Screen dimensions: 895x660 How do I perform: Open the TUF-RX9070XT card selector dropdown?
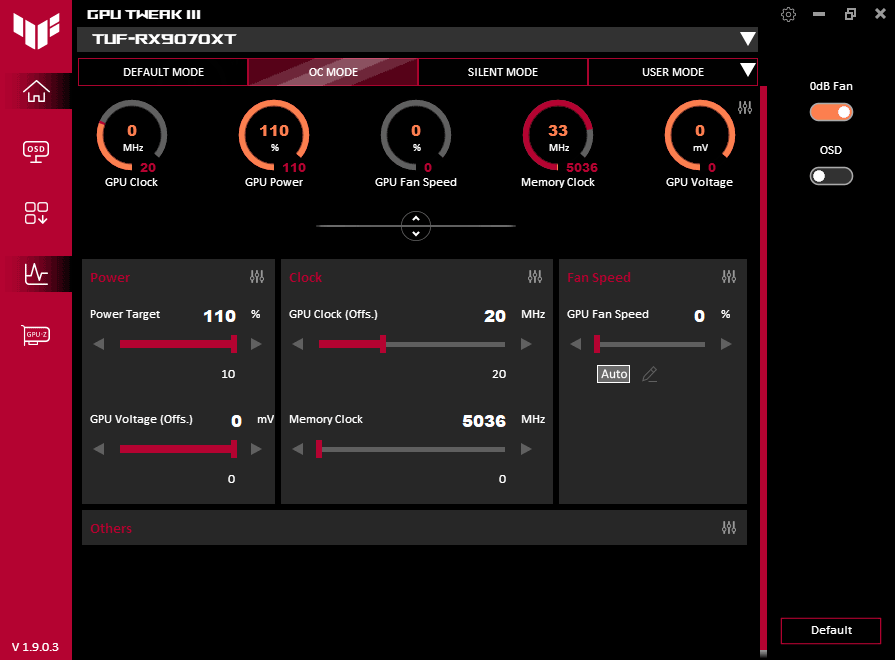tap(748, 39)
